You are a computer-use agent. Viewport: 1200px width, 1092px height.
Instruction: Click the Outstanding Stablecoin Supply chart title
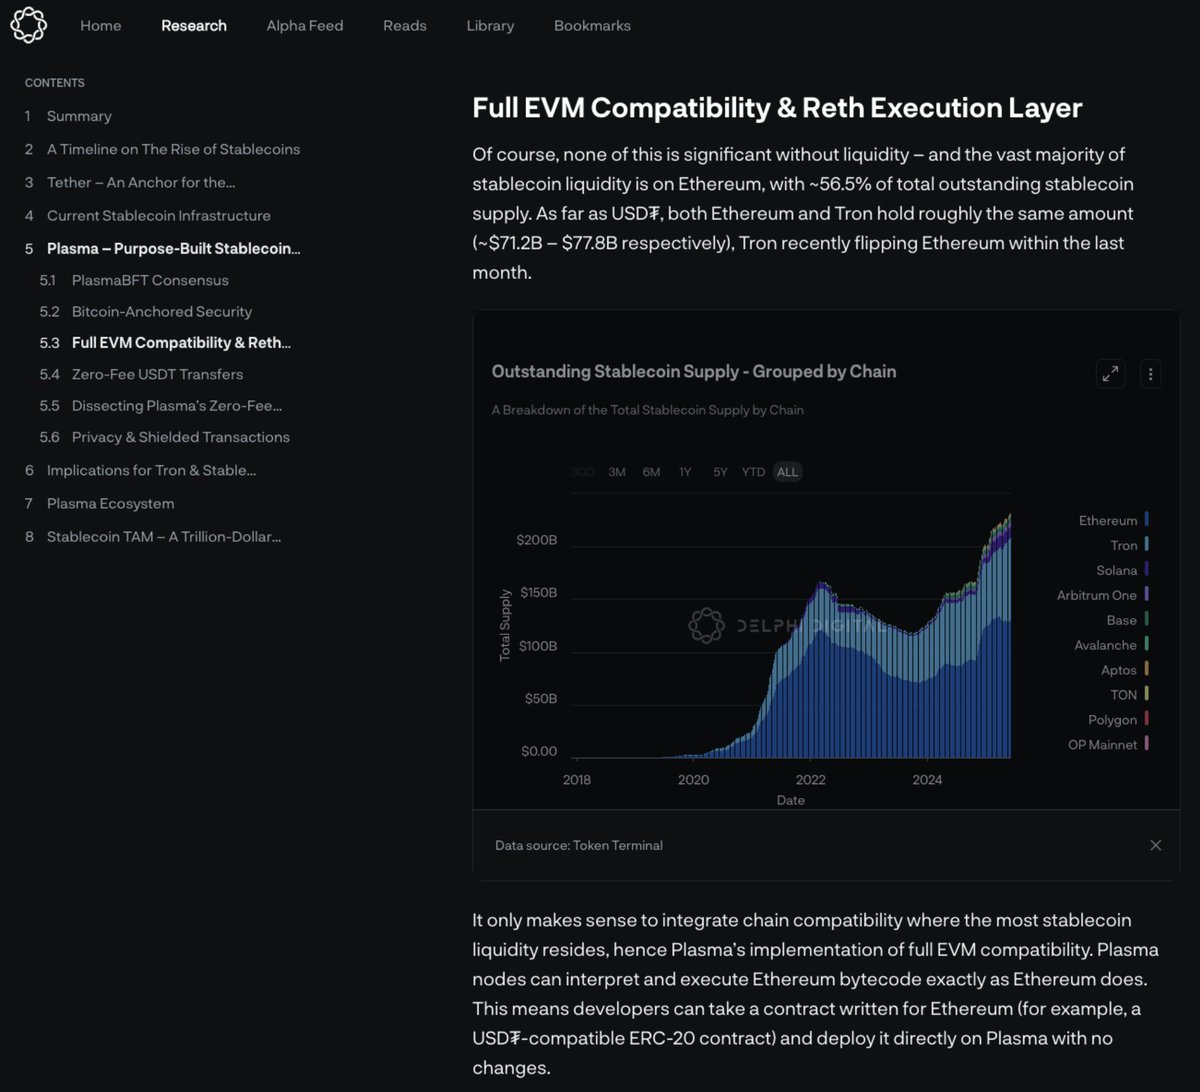coord(694,371)
